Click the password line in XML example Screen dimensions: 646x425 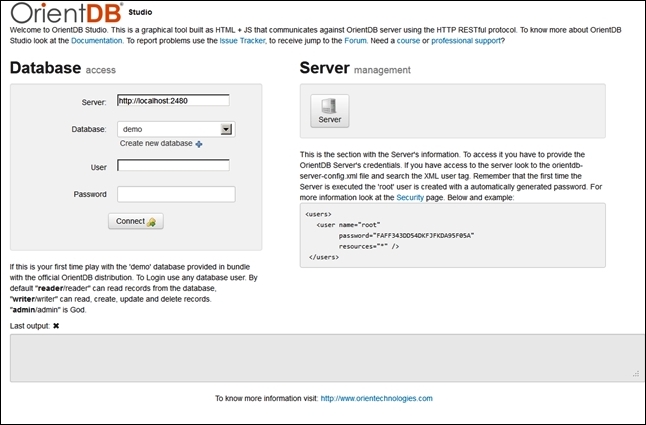[x=407, y=236]
